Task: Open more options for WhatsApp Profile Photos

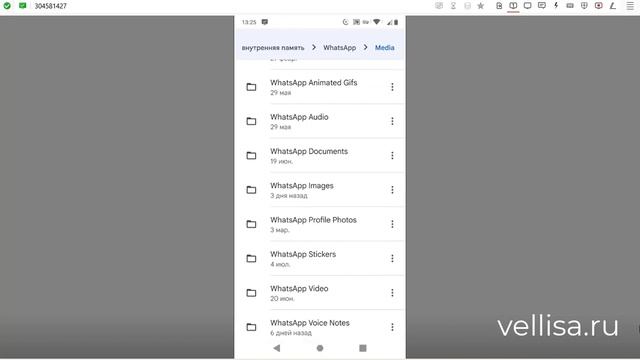Action: tap(392, 224)
